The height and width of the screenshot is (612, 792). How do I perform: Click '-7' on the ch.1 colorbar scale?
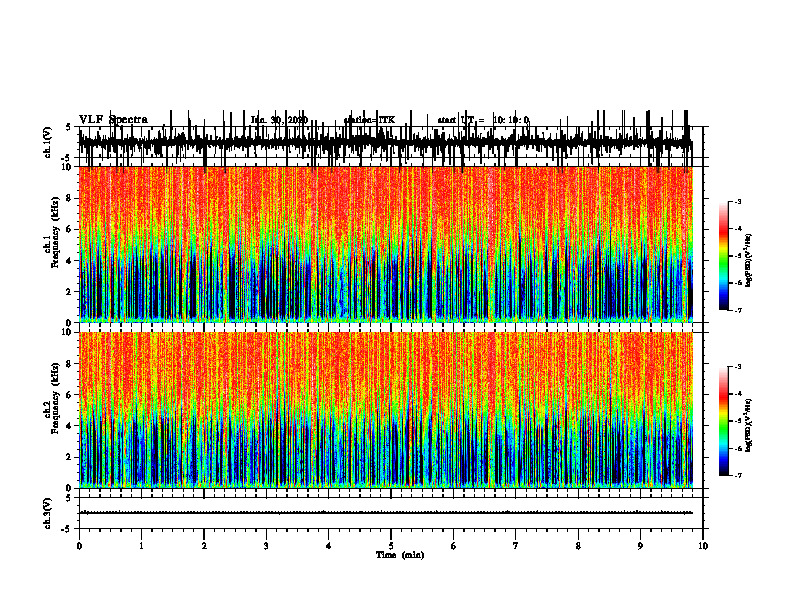[x=738, y=310]
